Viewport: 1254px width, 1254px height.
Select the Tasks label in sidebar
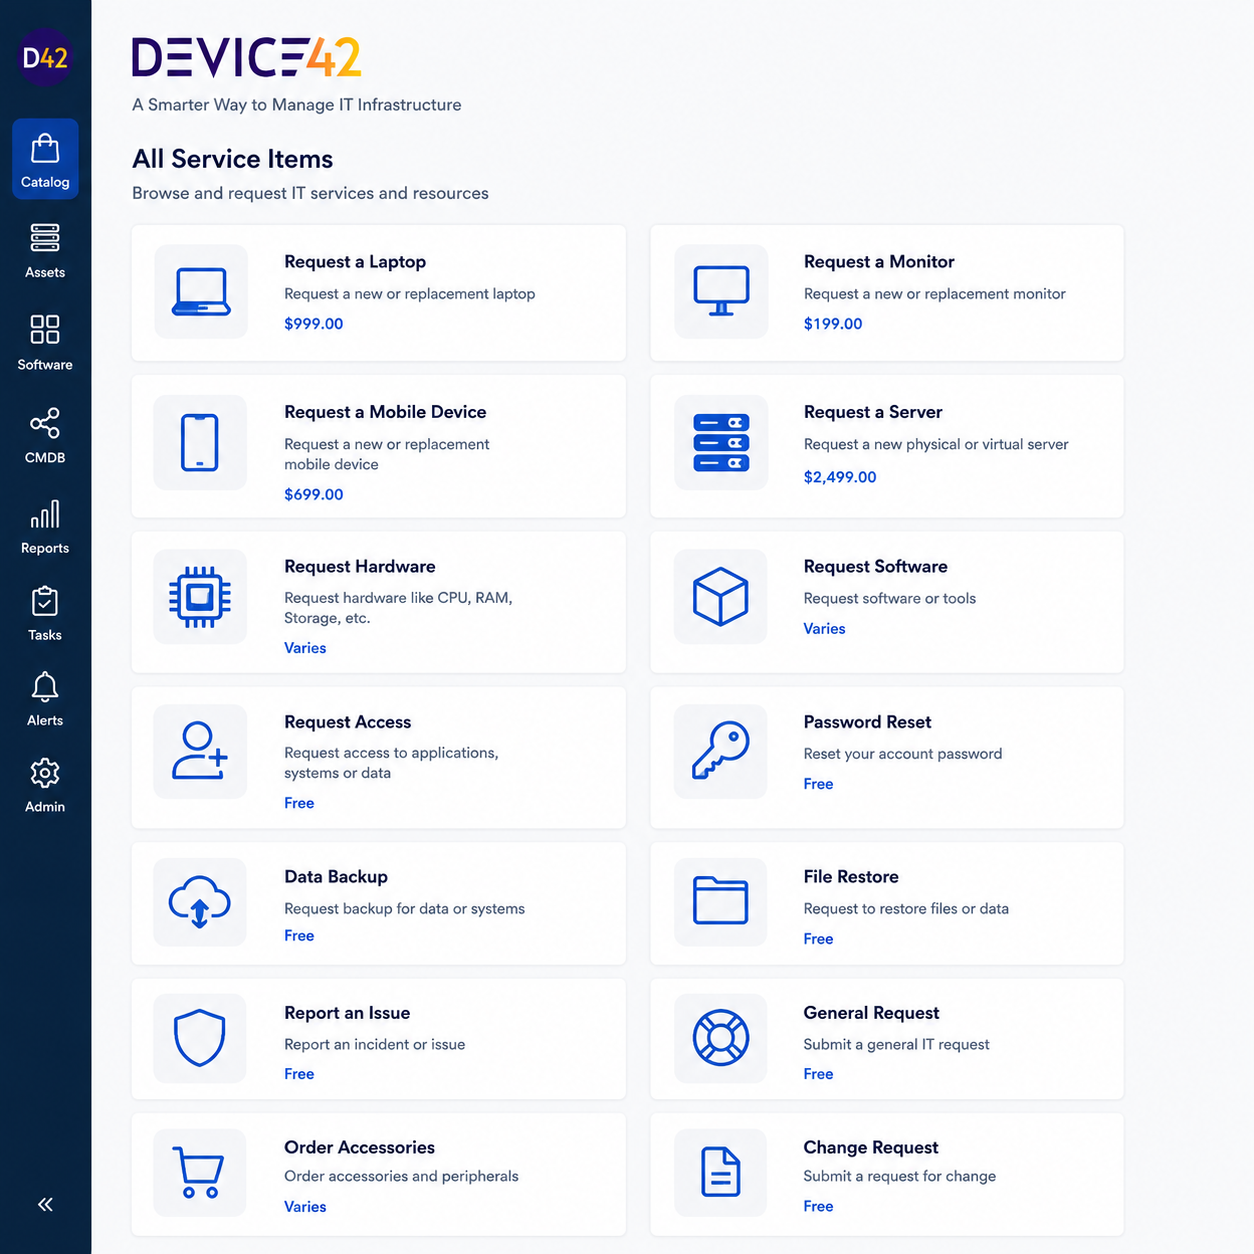point(45,635)
